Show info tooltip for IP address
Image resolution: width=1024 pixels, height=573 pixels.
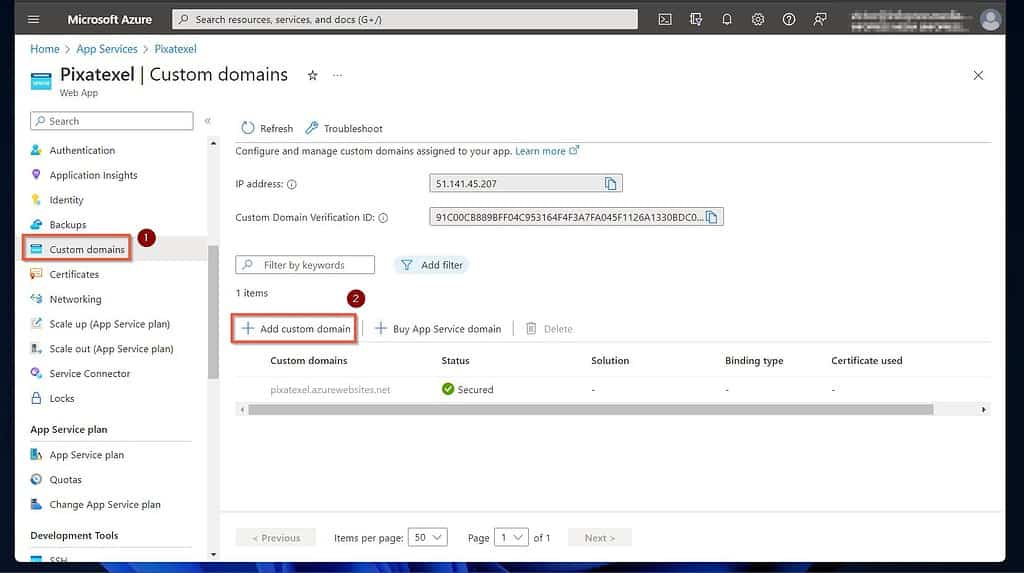pos(292,184)
